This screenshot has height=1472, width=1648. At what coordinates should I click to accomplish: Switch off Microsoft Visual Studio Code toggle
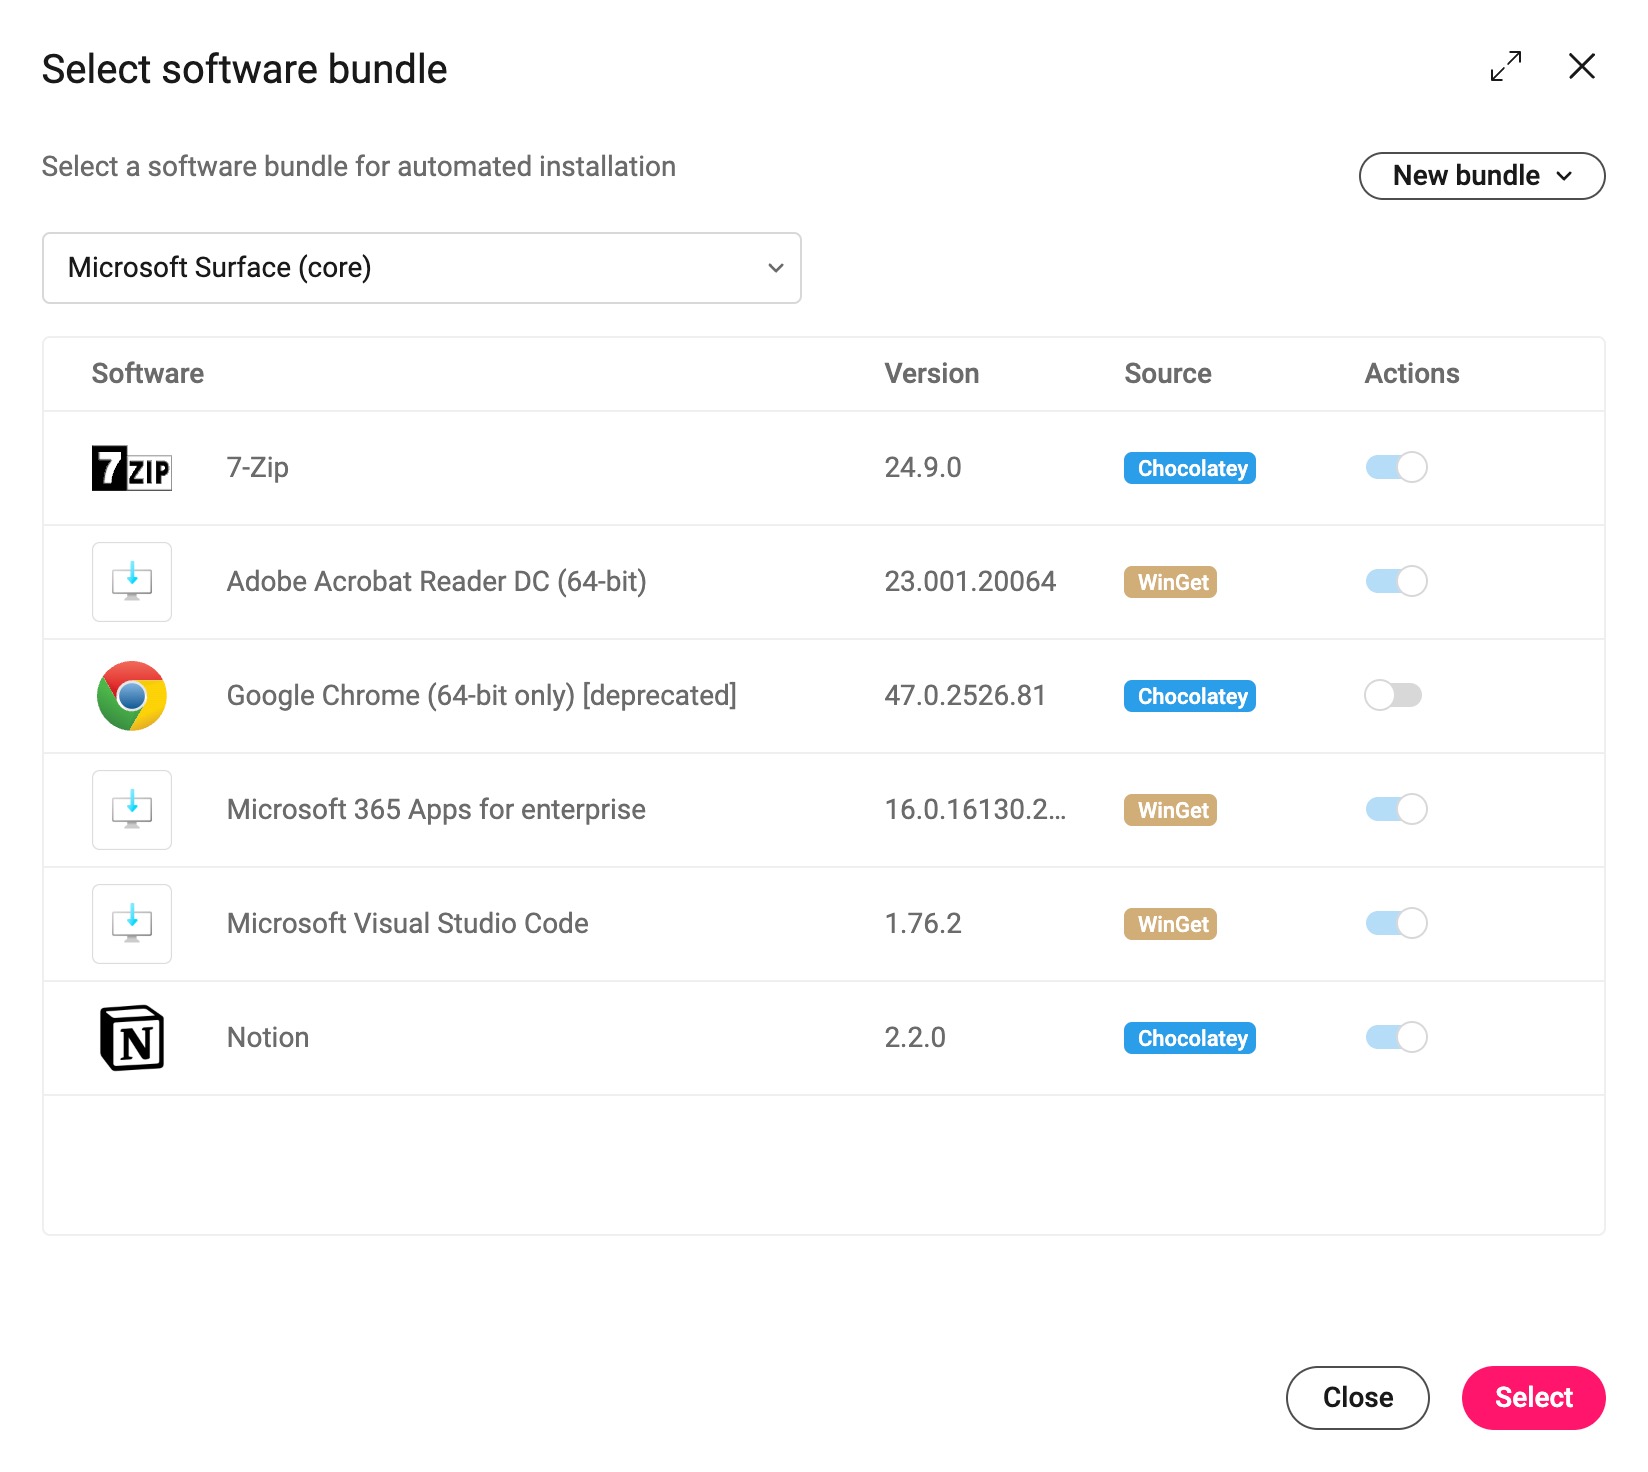[1396, 923]
